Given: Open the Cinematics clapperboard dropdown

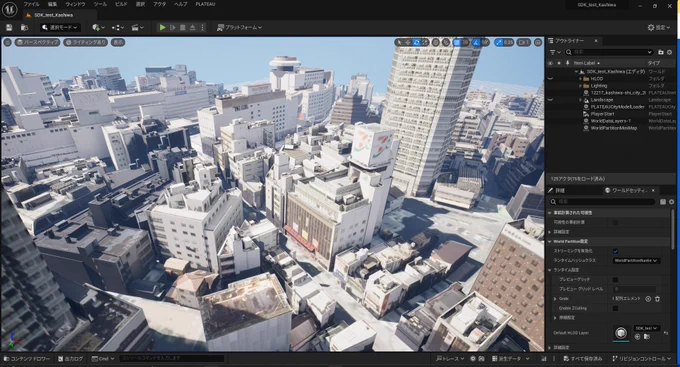Looking at the screenshot, I should [x=137, y=27].
